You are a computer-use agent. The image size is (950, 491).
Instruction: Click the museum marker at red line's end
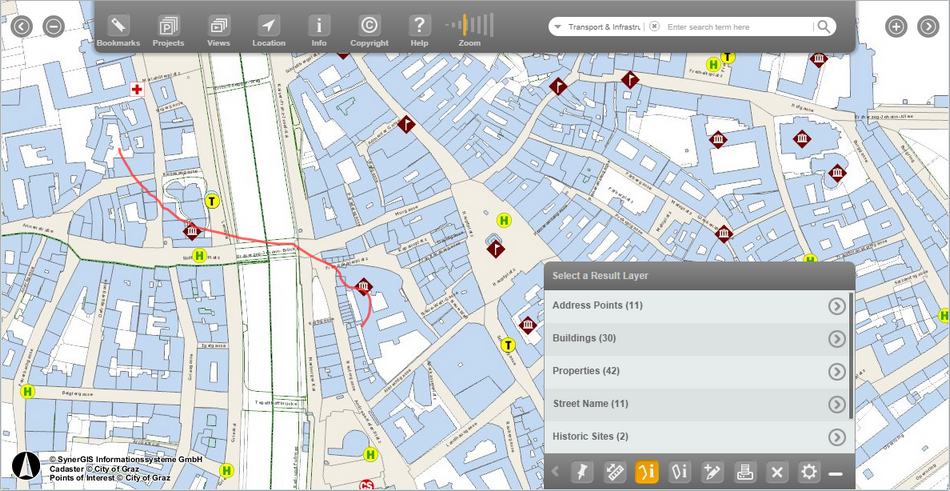[364, 286]
